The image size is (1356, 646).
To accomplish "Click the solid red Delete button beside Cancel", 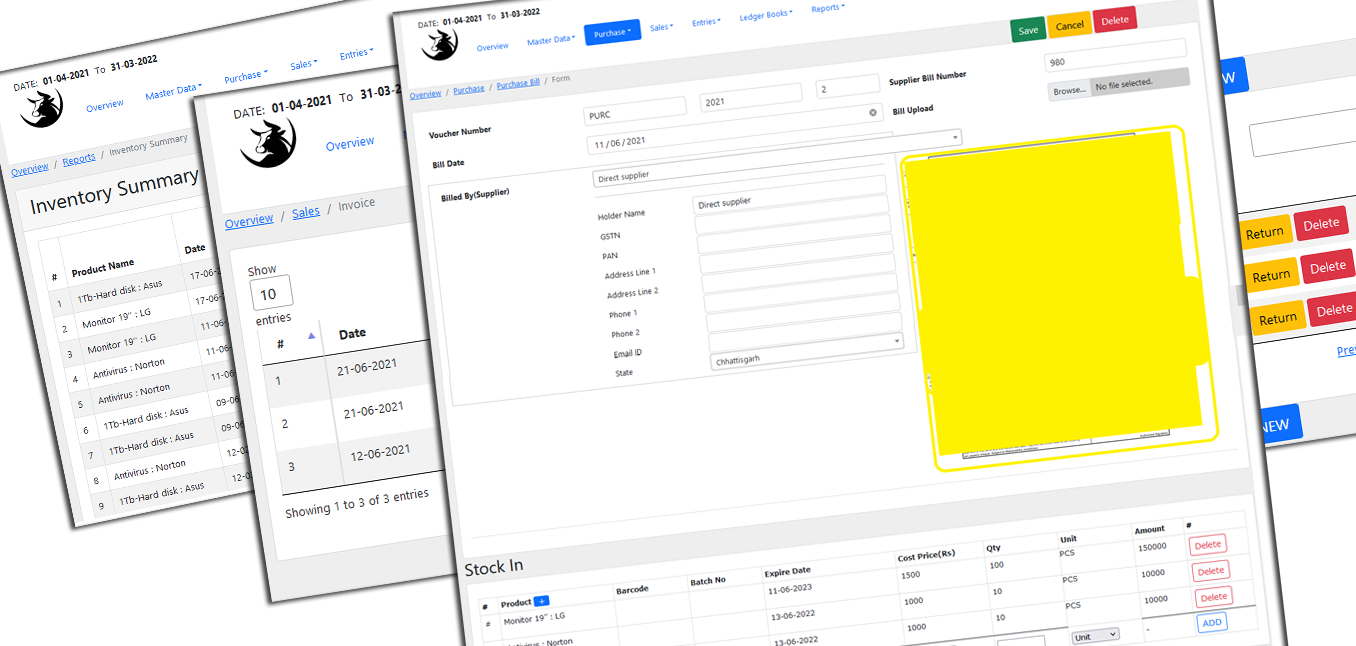I will [x=1114, y=20].
